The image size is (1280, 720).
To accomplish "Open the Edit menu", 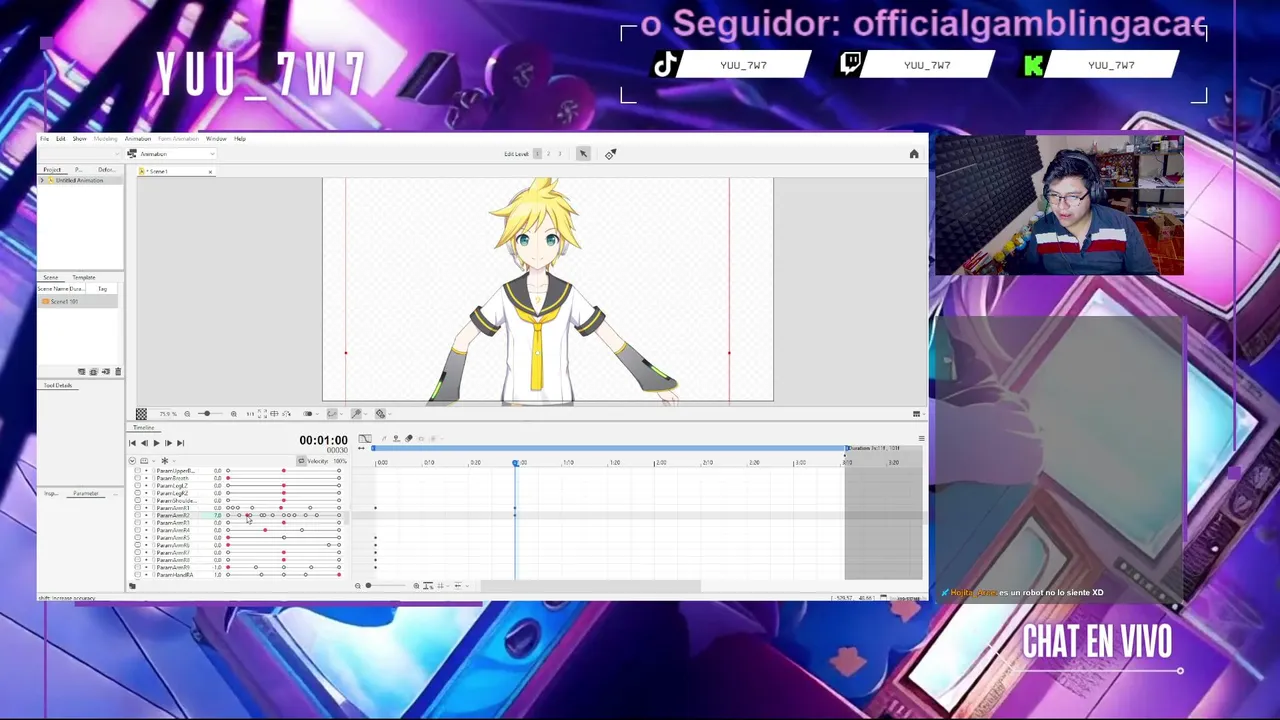I will click(x=60, y=138).
